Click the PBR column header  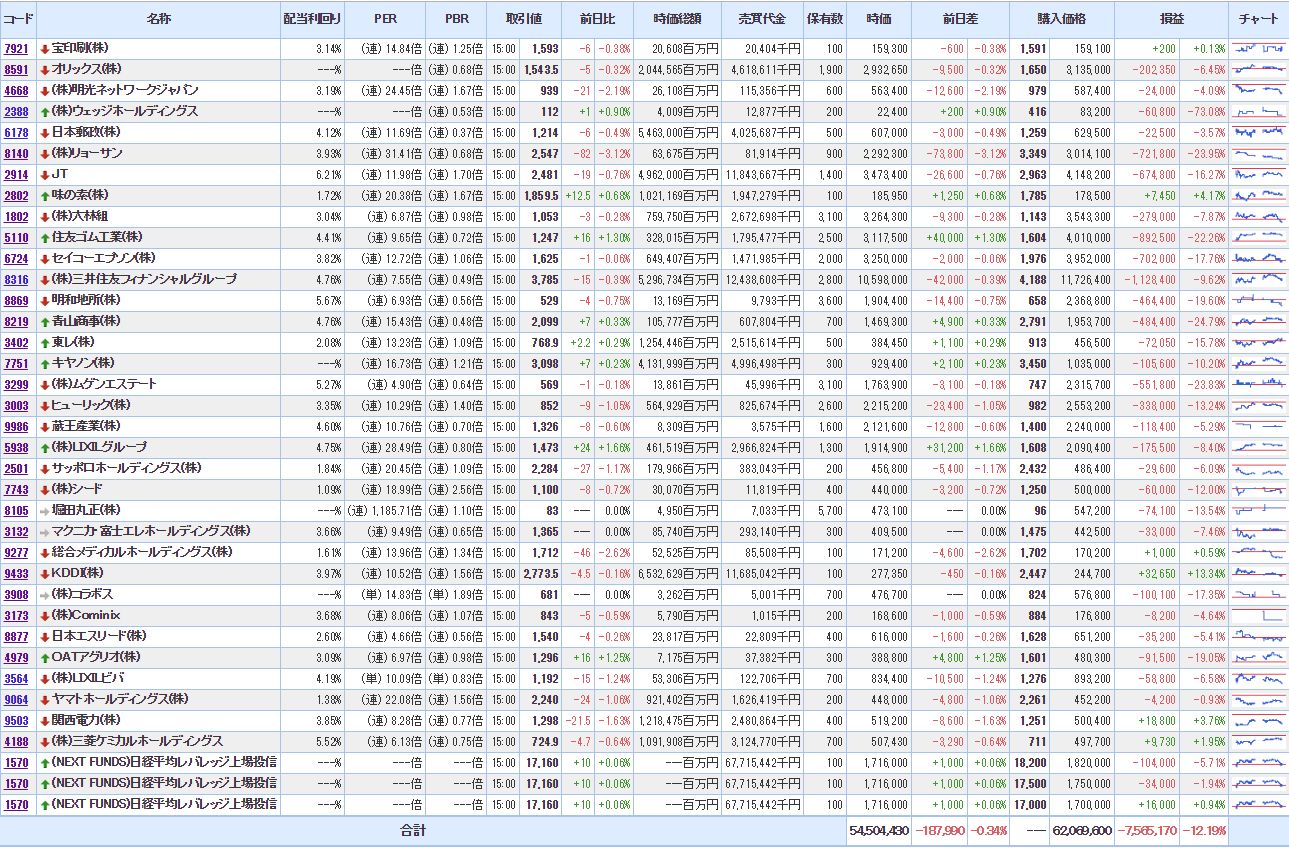click(x=455, y=19)
